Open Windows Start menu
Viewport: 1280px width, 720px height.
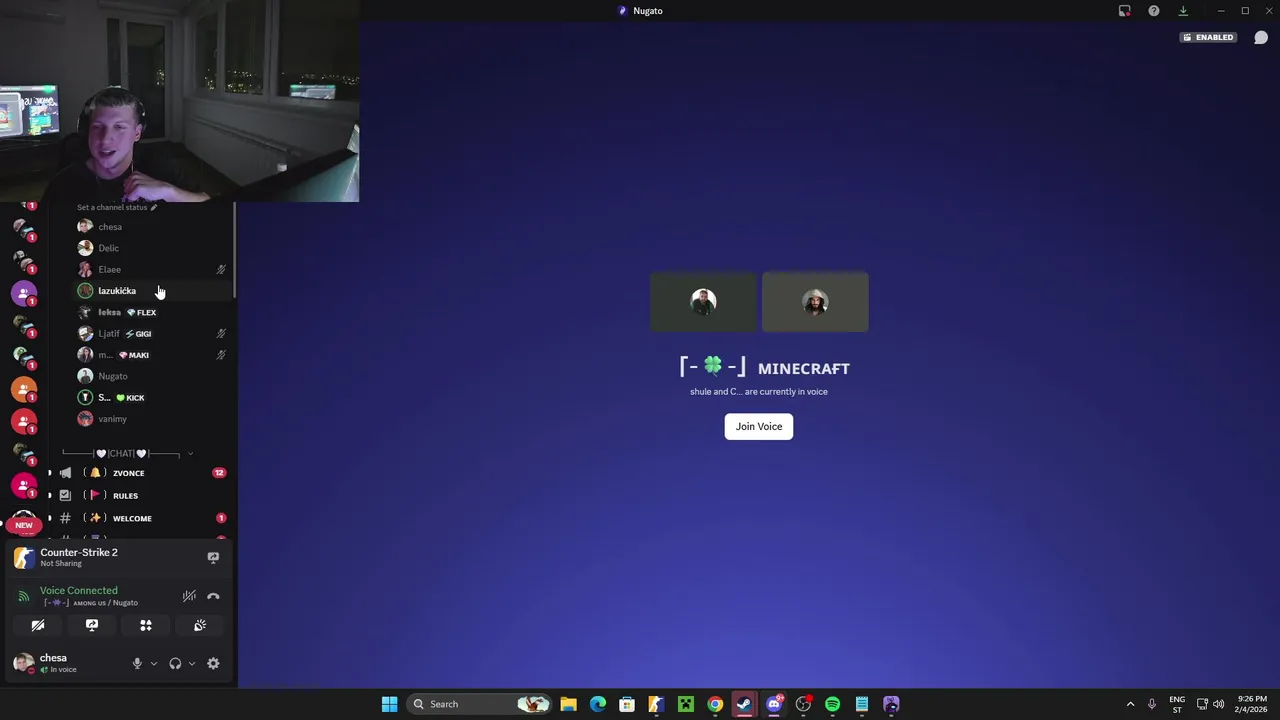point(390,704)
